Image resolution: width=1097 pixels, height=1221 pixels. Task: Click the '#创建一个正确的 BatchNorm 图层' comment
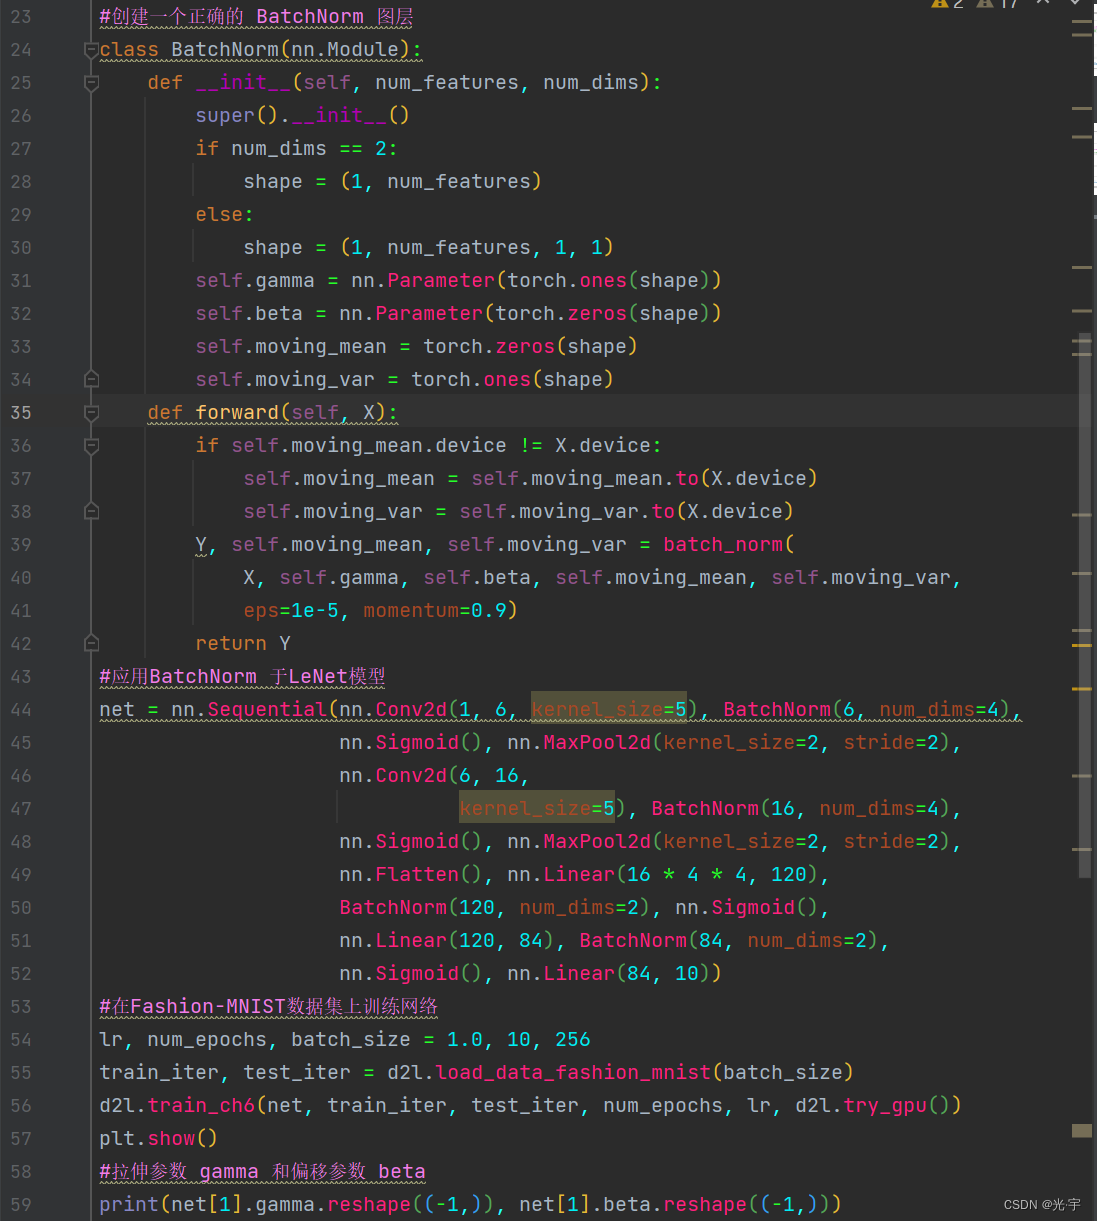[256, 17]
